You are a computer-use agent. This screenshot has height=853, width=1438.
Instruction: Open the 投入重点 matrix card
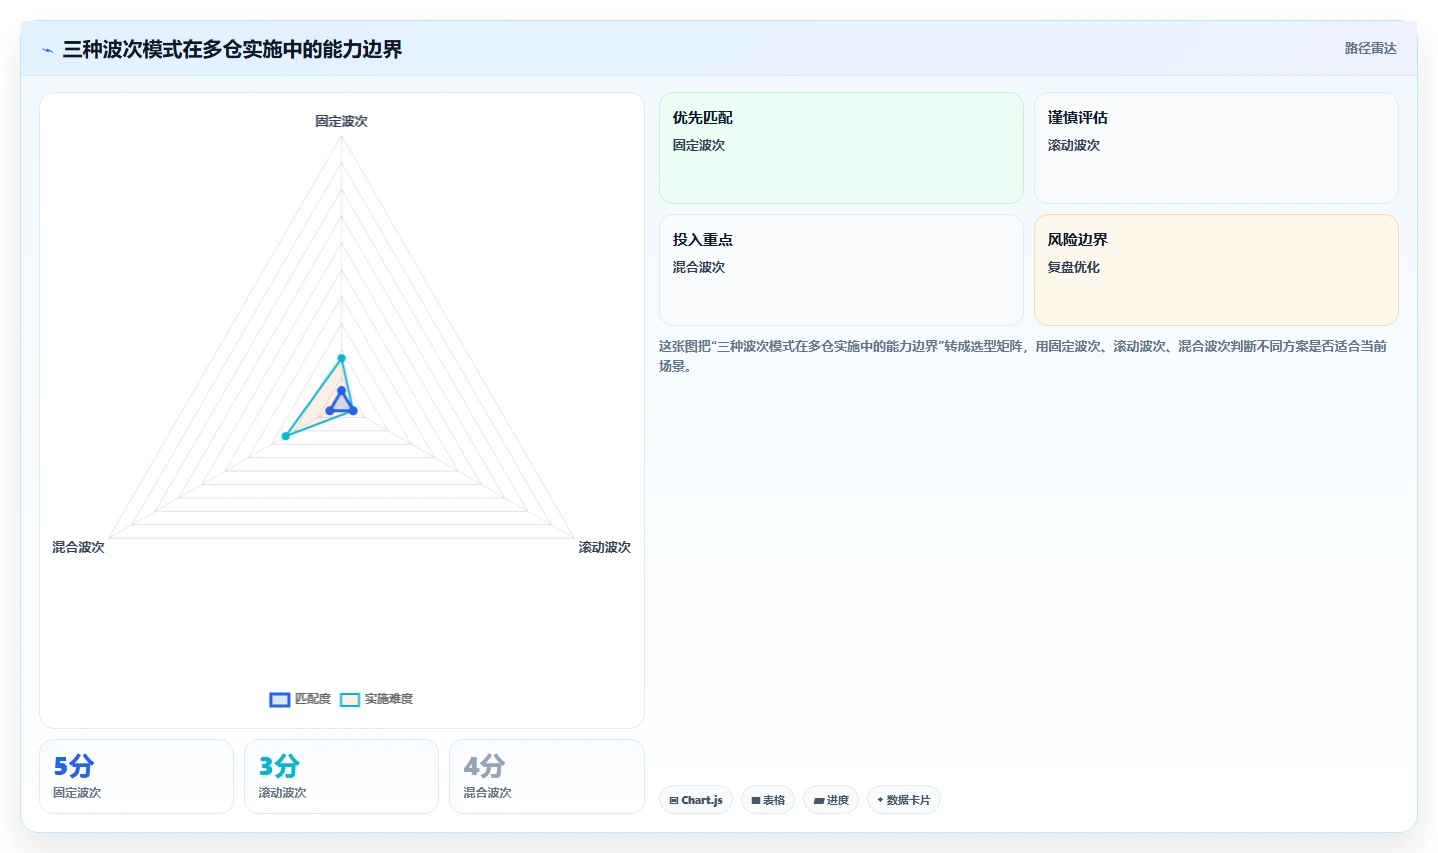pyautogui.click(x=841, y=270)
